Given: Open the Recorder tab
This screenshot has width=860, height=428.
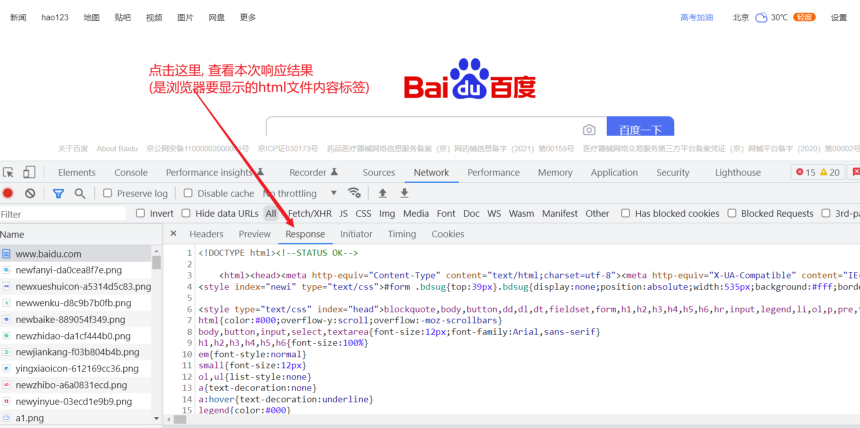Looking at the screenshot, I should tap(313, 172).
